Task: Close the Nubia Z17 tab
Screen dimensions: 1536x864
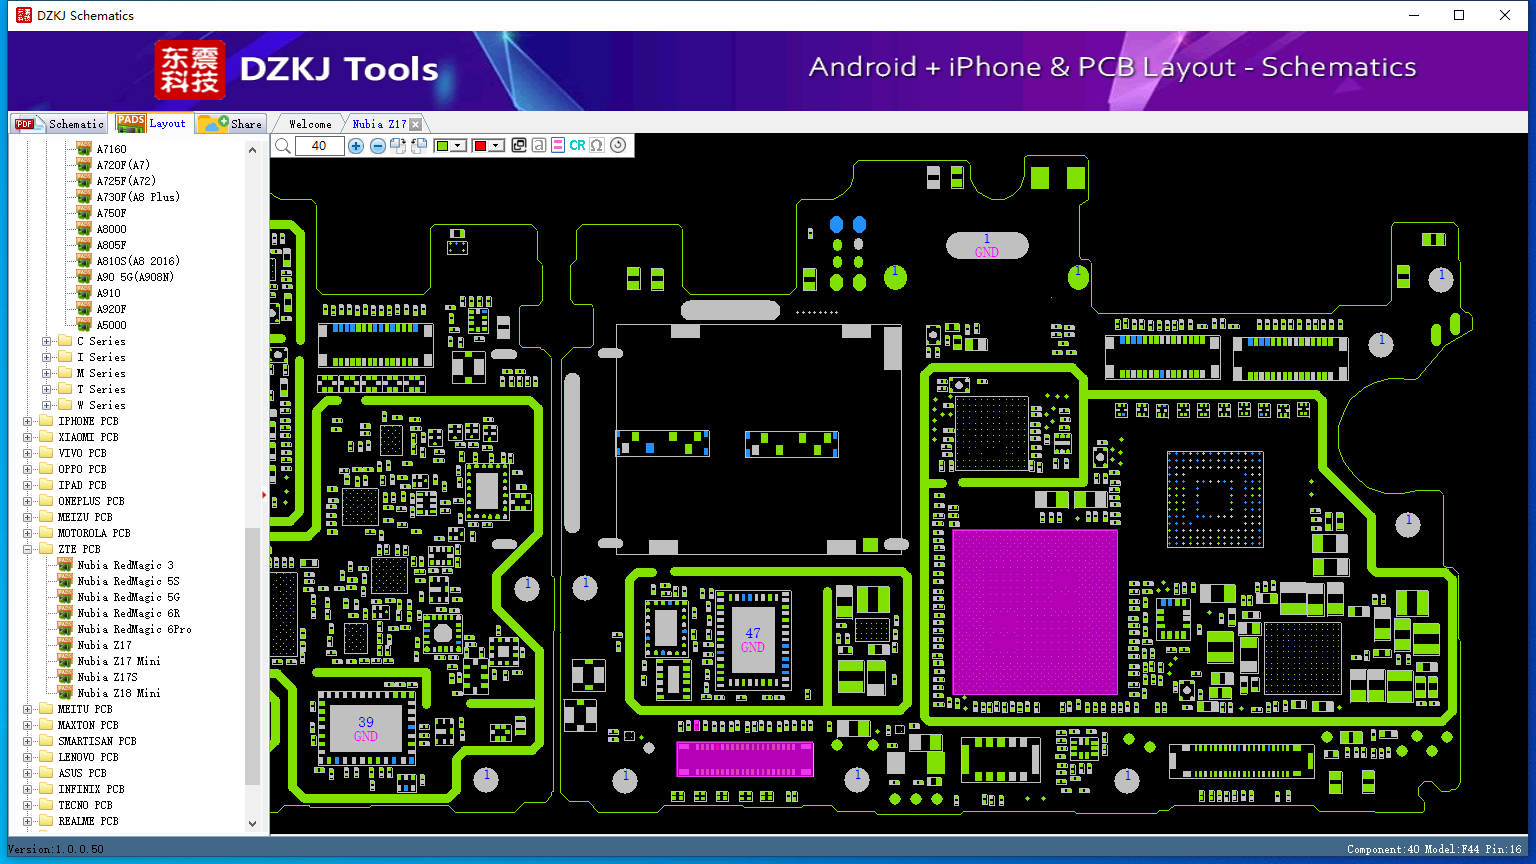Action: click(x=415, y=124)
